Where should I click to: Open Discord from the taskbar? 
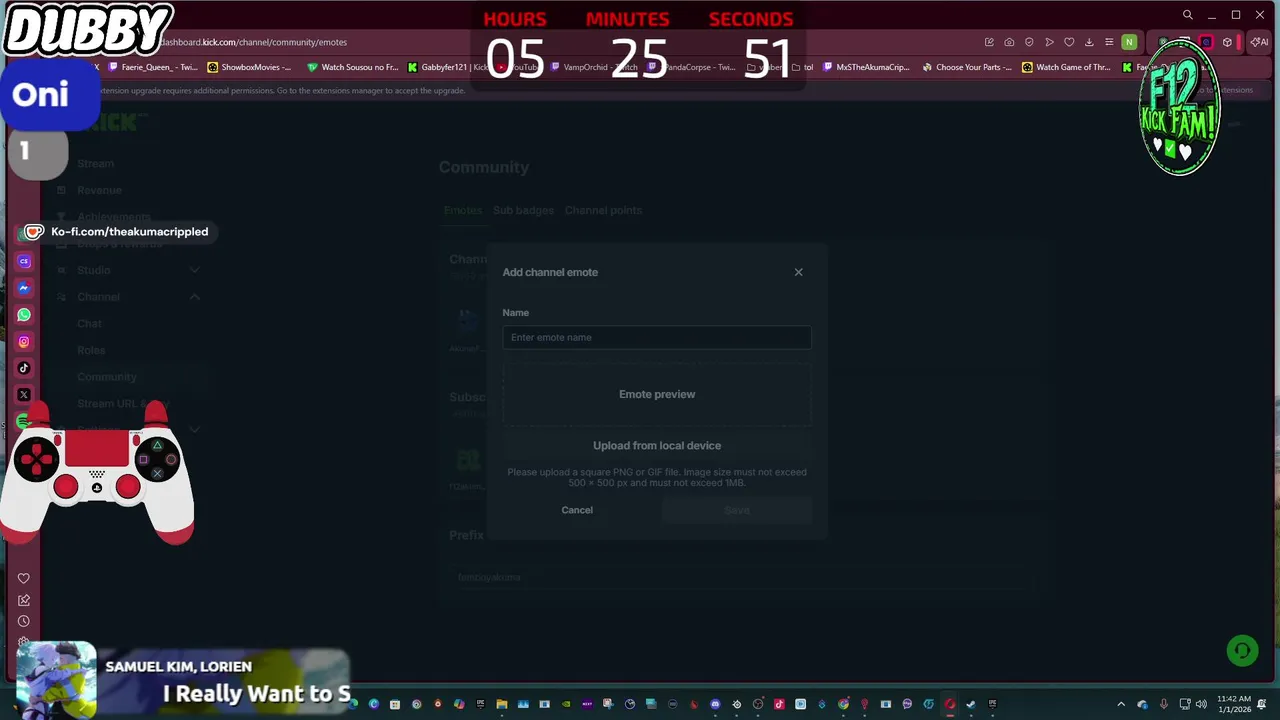click(715, 704)
